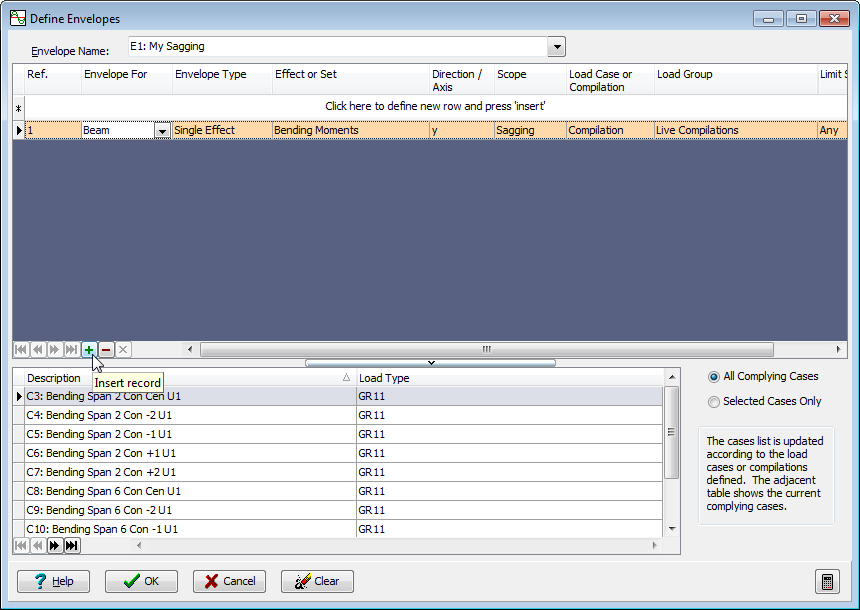This screenshot has height=610, width=860.
Task: Open the Envelope Name dropdown
Action: tap(557, 47)
